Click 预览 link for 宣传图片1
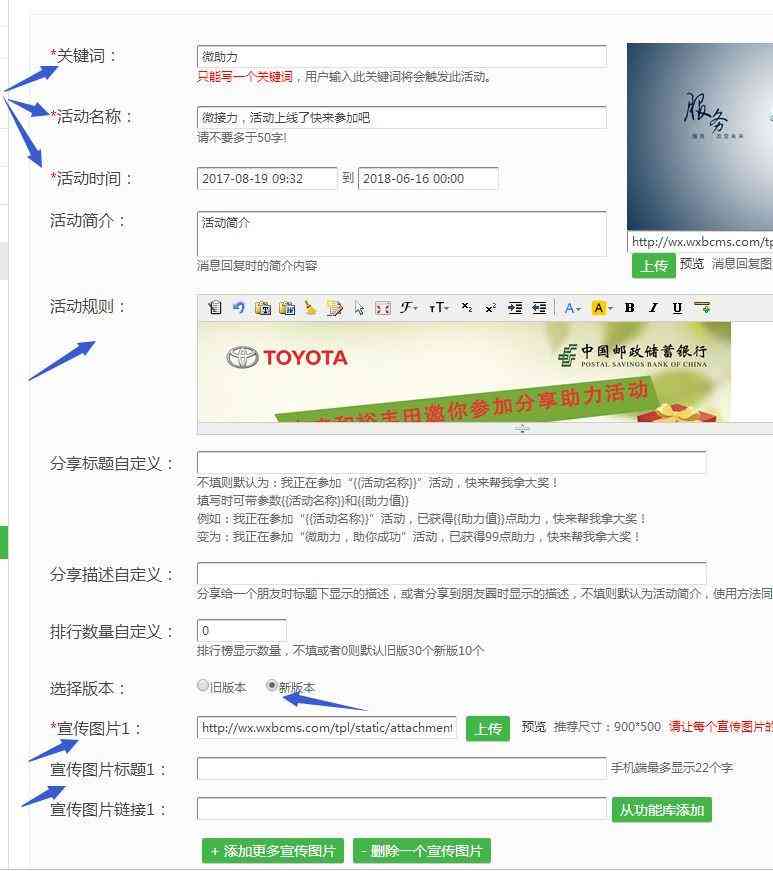 click(x=534, y=727)
